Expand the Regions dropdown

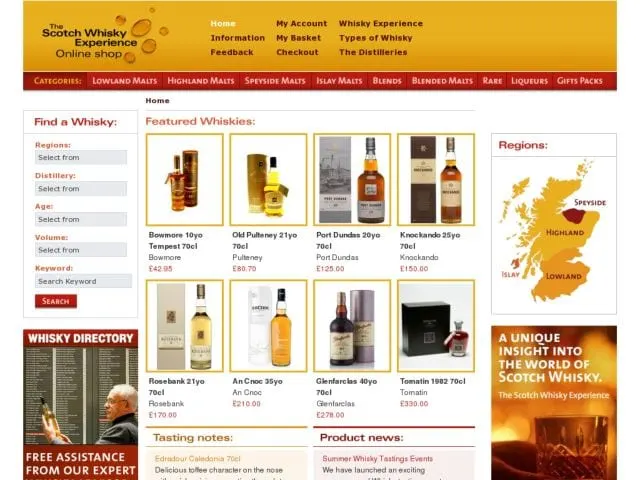(x=81, y=158)
